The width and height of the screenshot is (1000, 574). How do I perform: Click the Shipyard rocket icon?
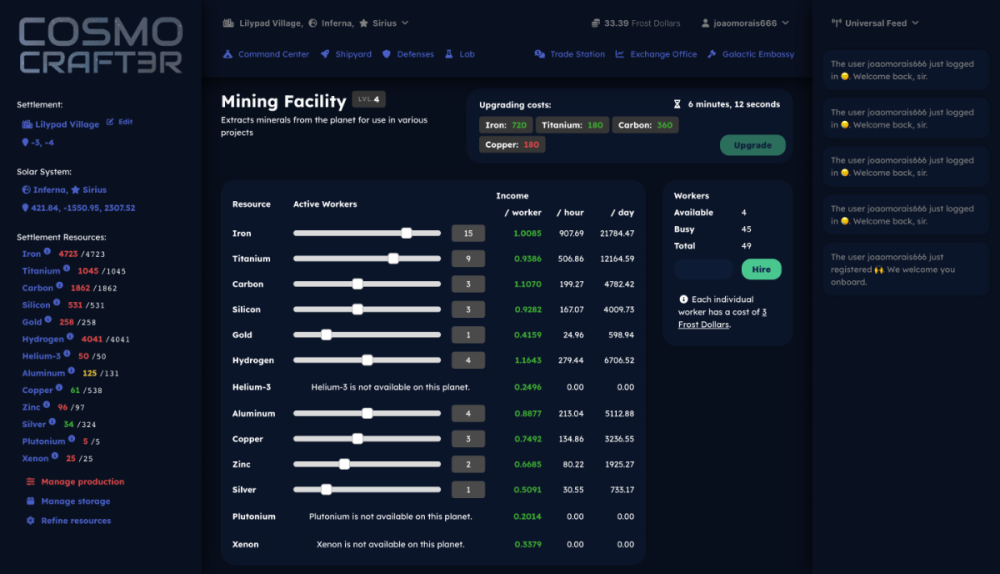325,54
